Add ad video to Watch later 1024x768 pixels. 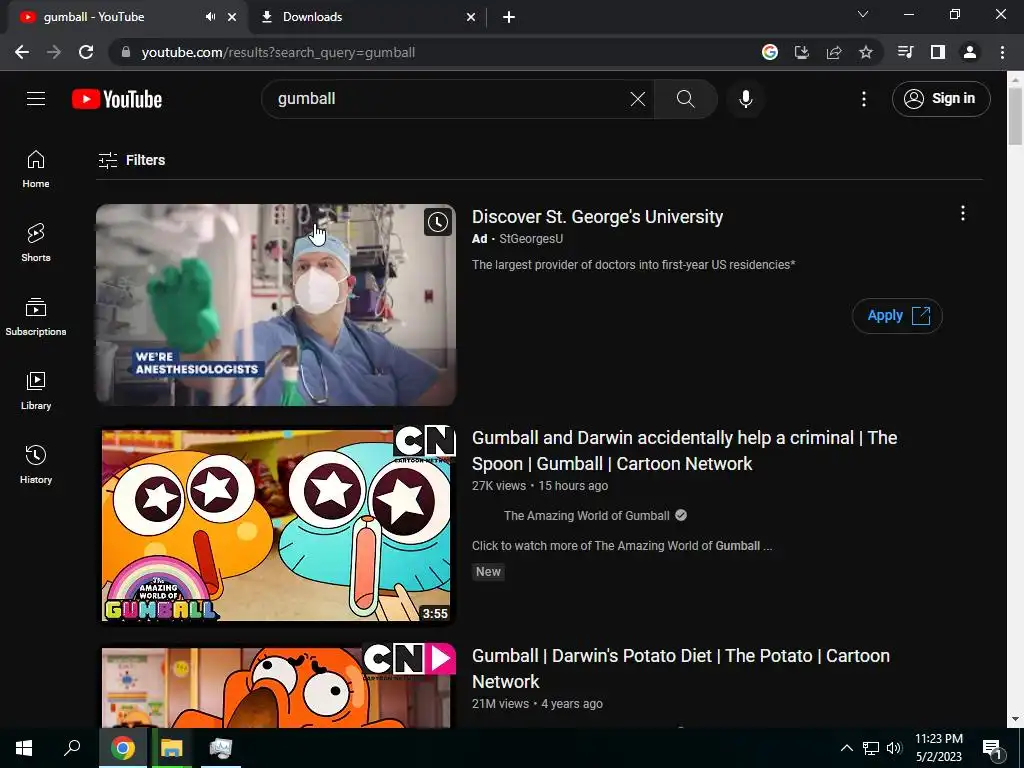[438, 222]
